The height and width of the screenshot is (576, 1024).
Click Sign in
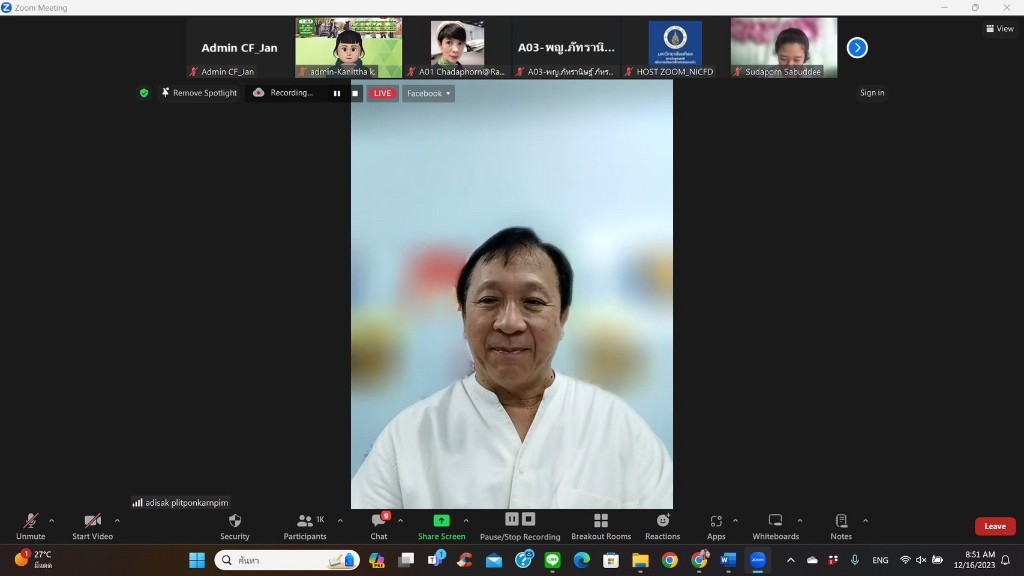pyautogui.click(x=872, y=93)
